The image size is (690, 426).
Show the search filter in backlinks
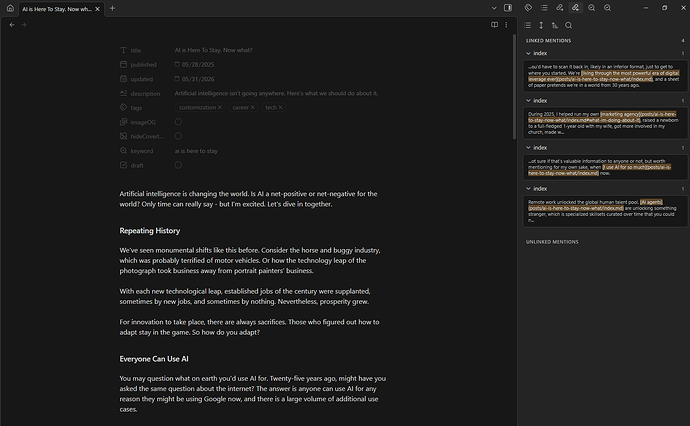(x=569, y=26)
